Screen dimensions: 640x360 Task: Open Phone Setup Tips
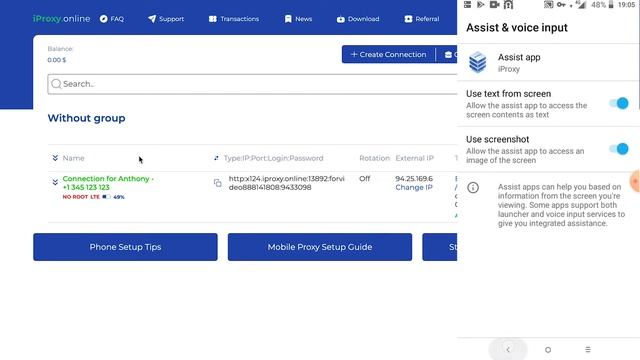point(125,247)
